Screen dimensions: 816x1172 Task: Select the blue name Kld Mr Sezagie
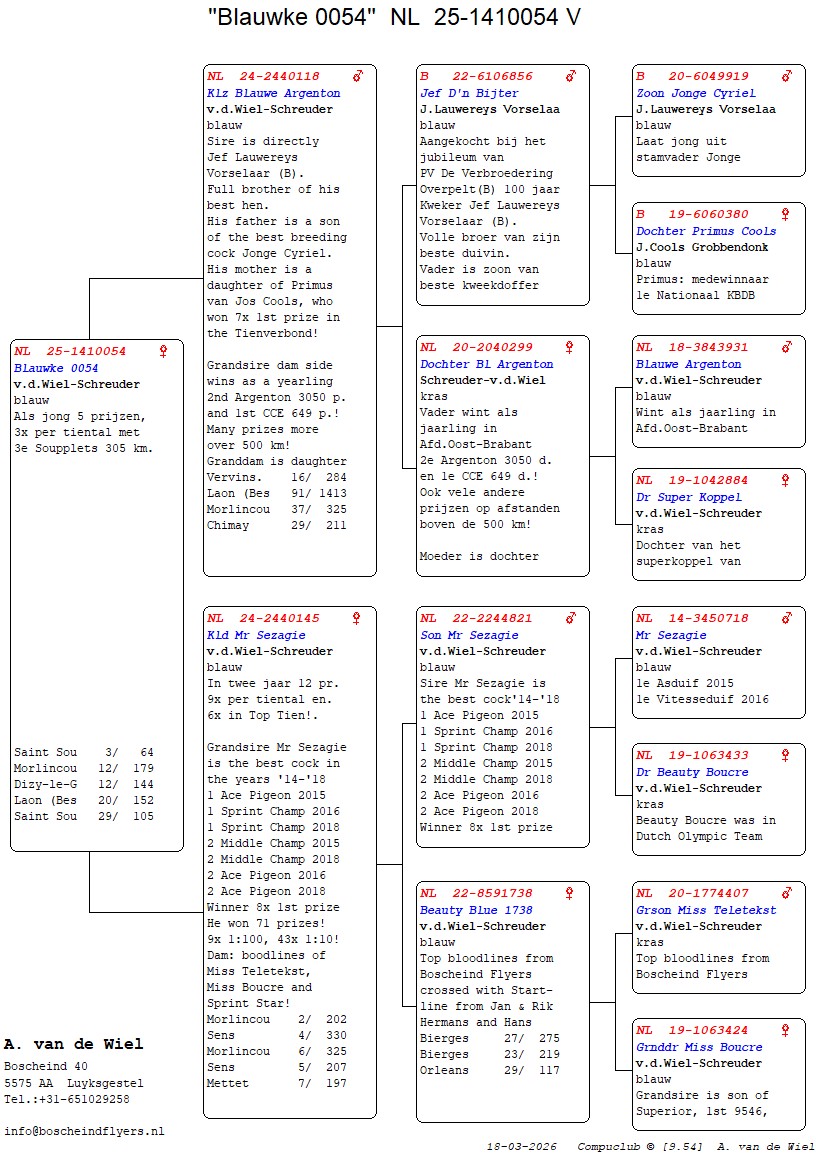pyautogui.click(x=256, y=635)
